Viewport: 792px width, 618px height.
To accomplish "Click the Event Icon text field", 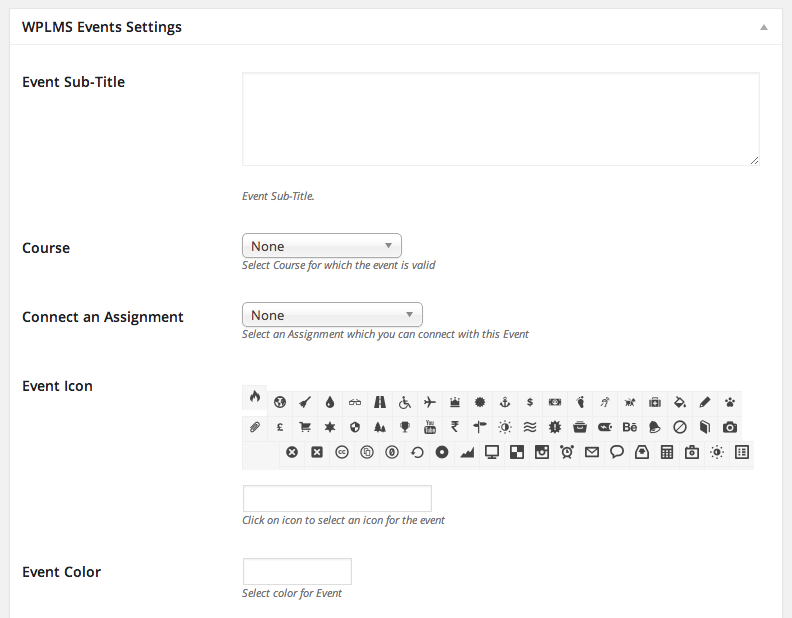I will click(337, 499).
